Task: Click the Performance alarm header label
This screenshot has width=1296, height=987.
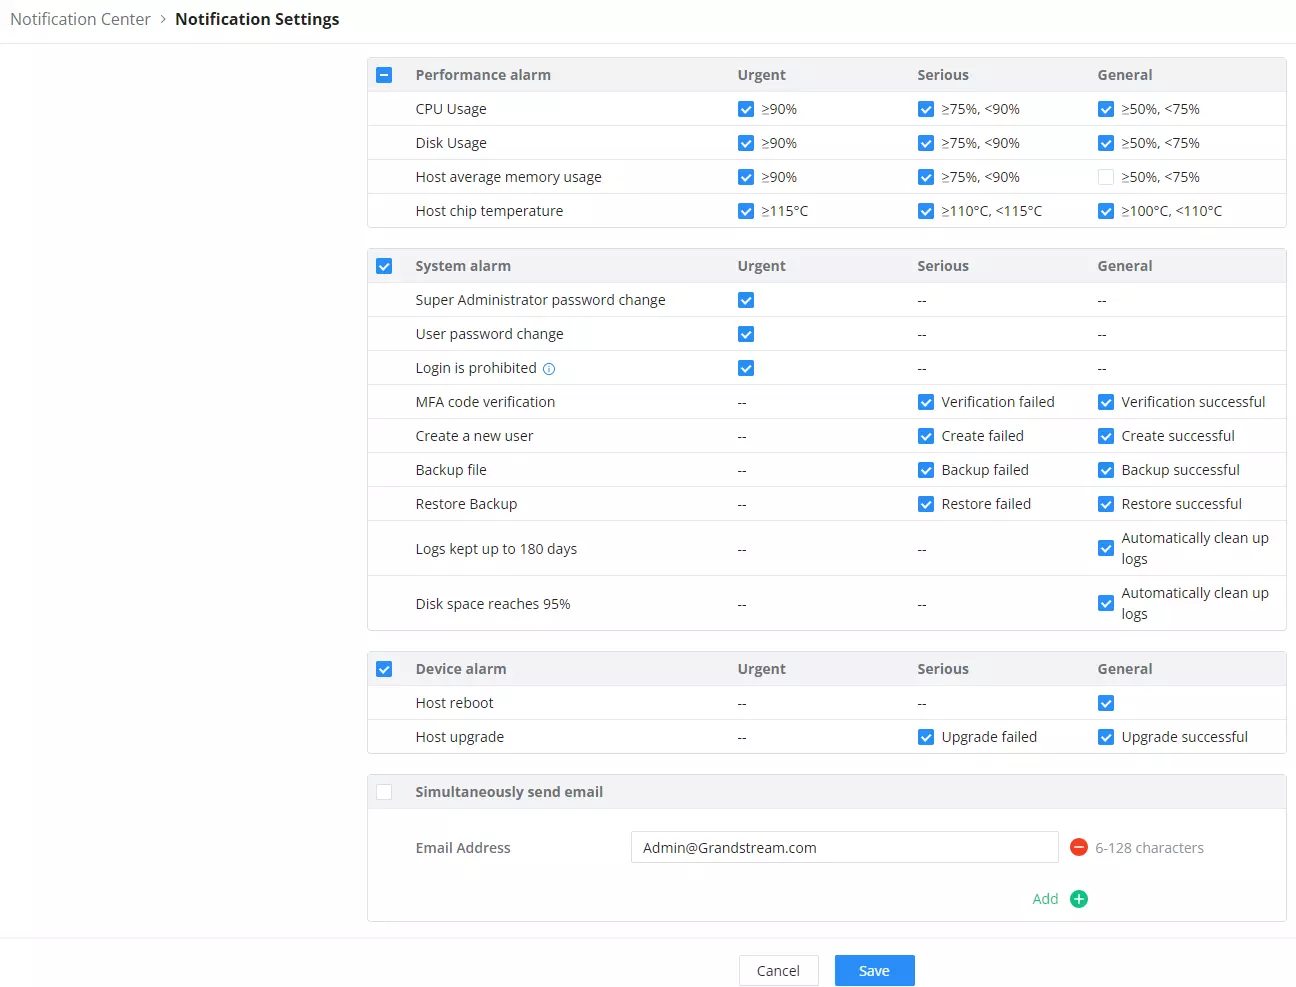Action: (x=483, y=75)
